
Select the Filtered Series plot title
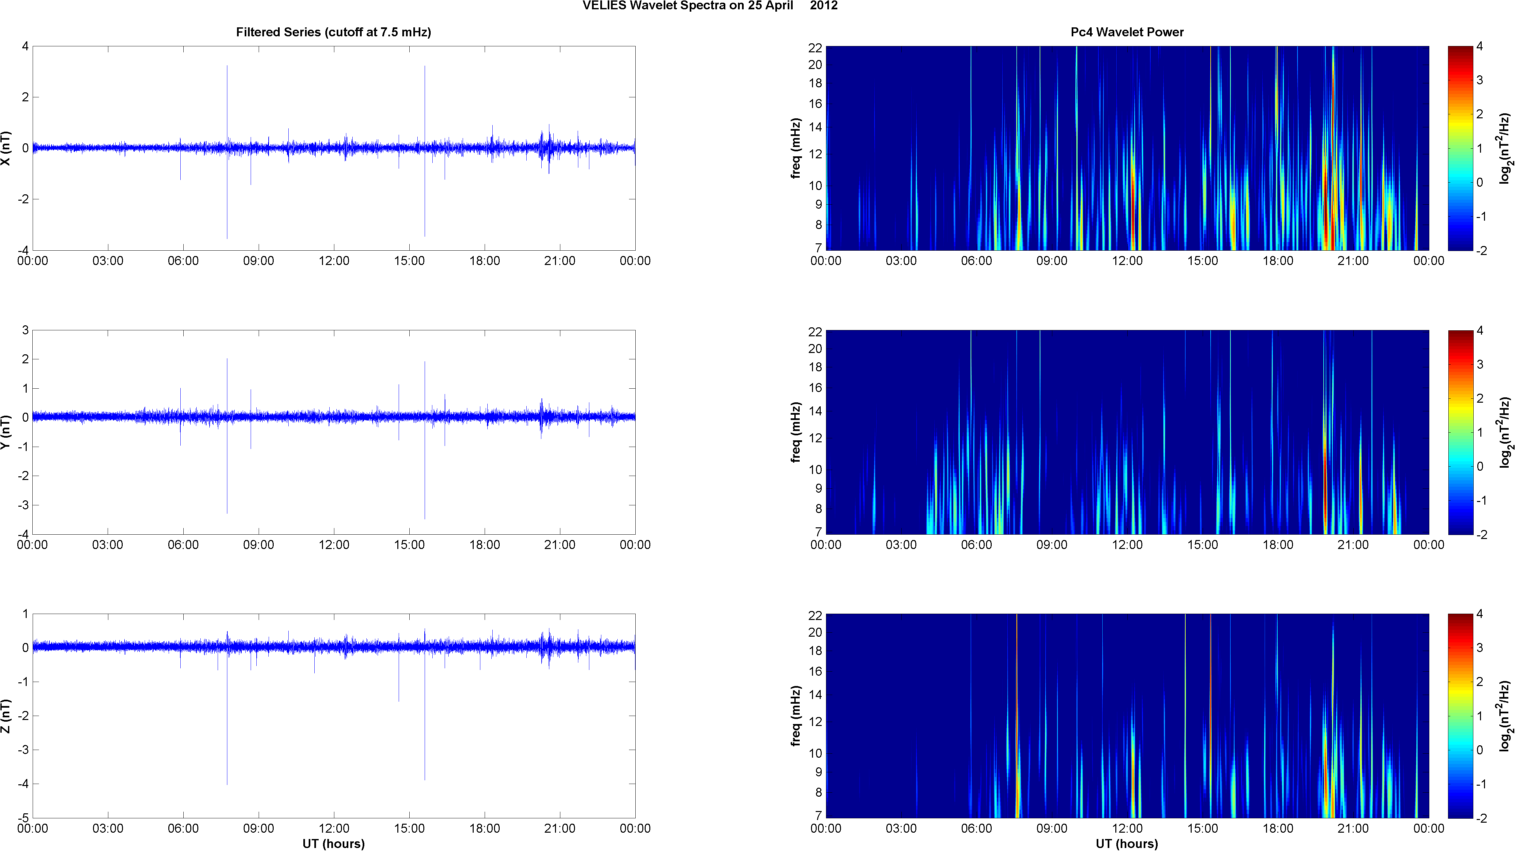coord(333,32)
